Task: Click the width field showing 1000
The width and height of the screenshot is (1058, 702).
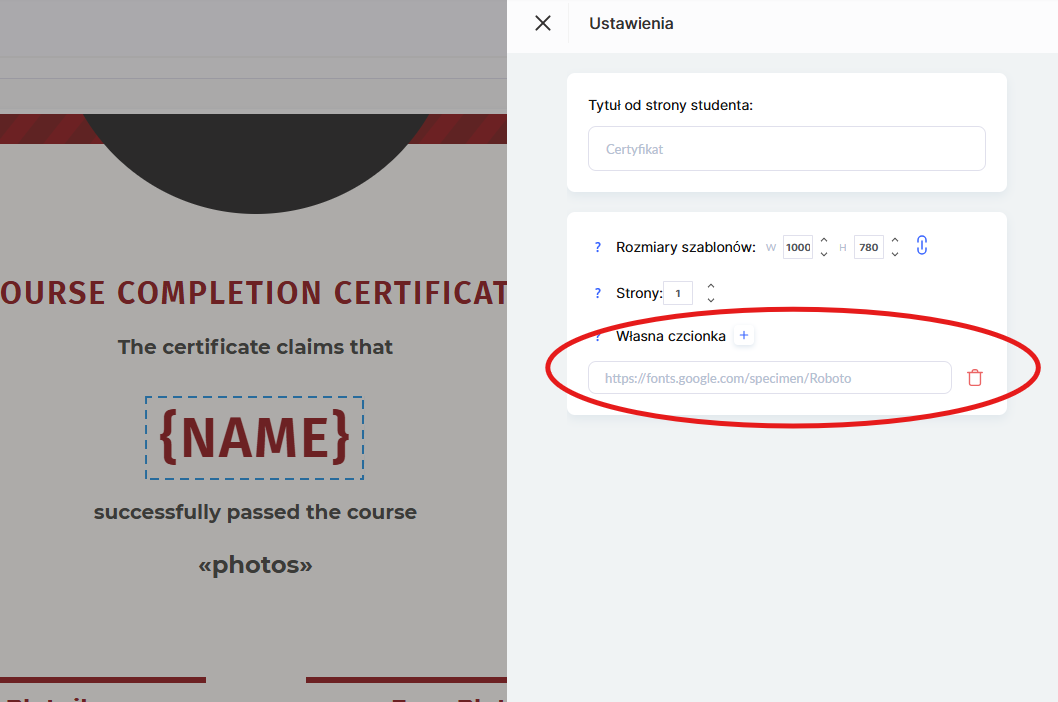Action: pos(798,247)
